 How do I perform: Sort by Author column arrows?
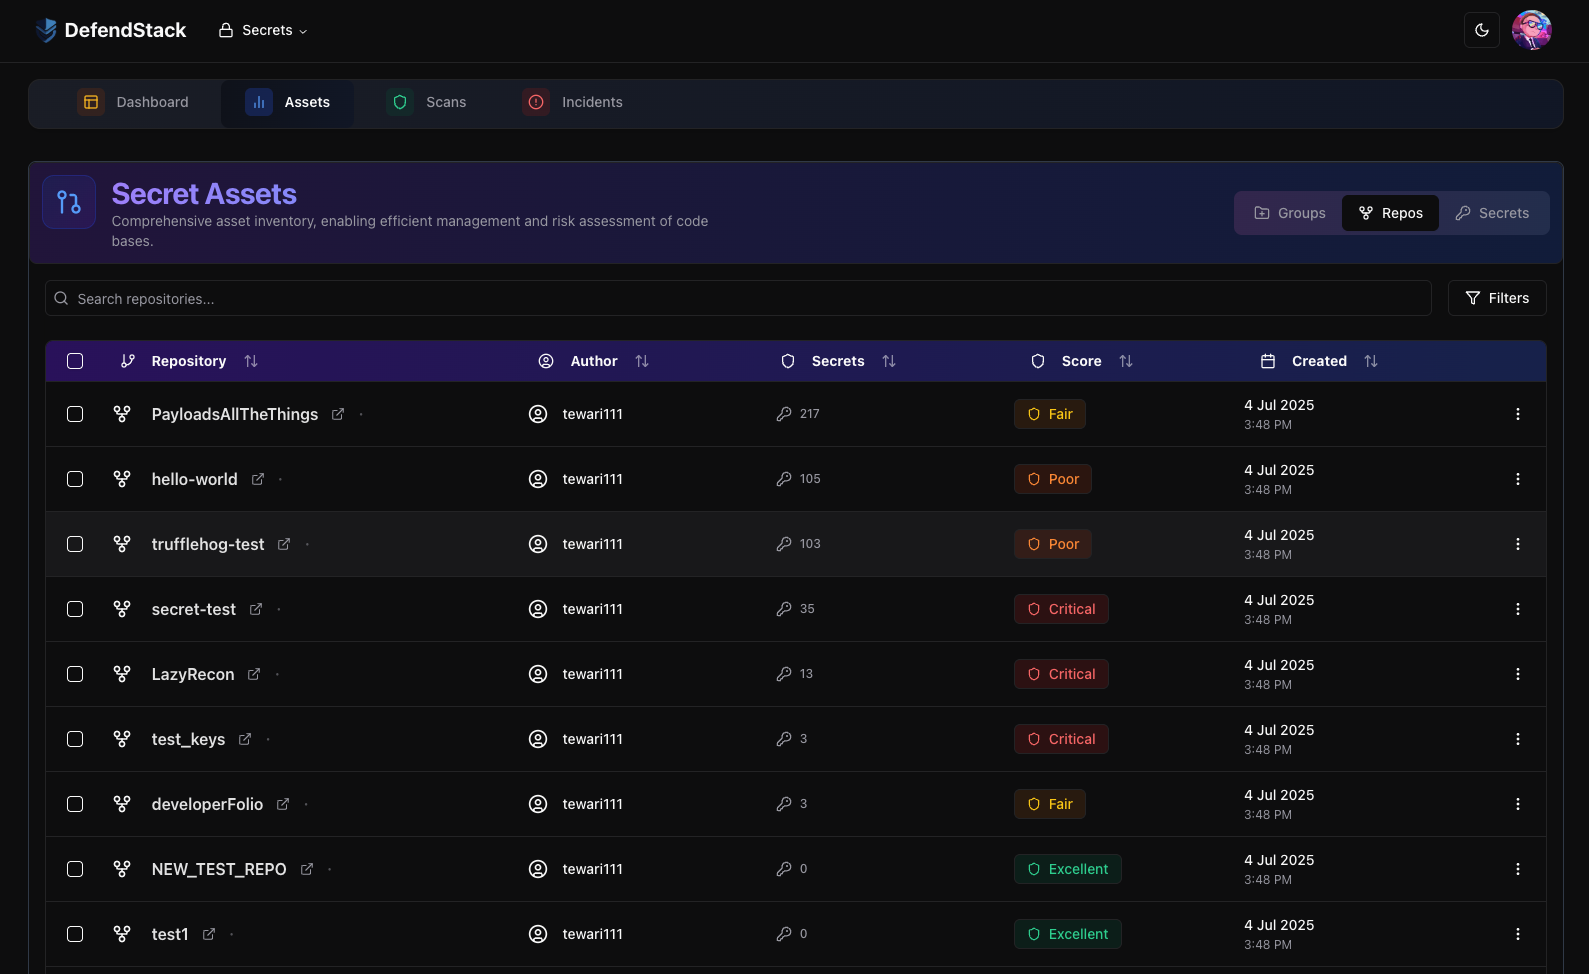coord(642,361)
